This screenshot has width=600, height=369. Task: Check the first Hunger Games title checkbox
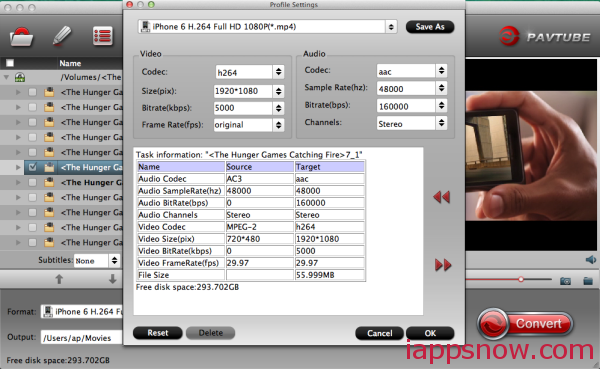[33, 92]
